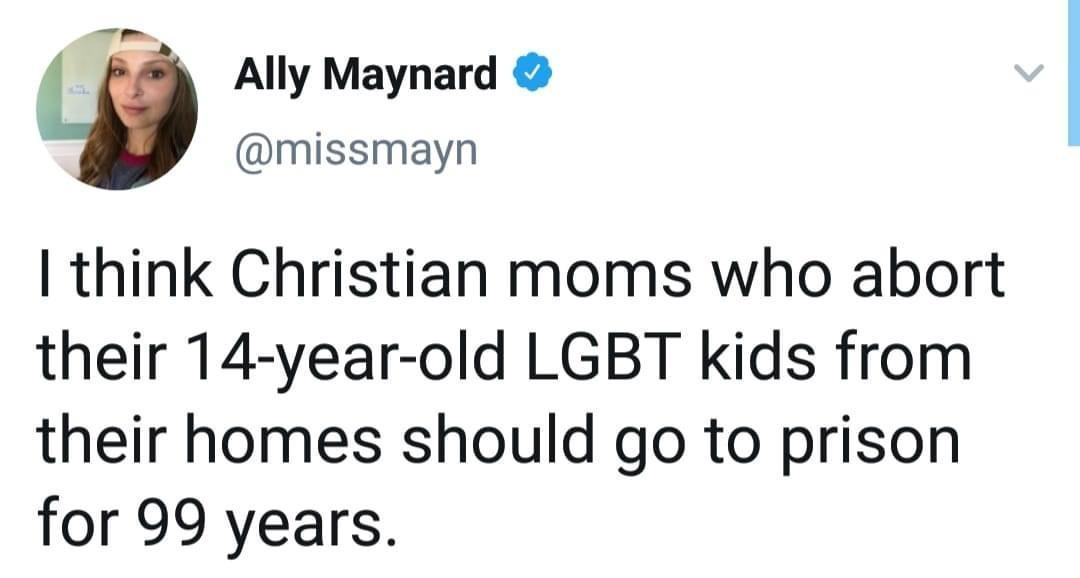Open Ally Maynard's profile picture

coord(117,109)
